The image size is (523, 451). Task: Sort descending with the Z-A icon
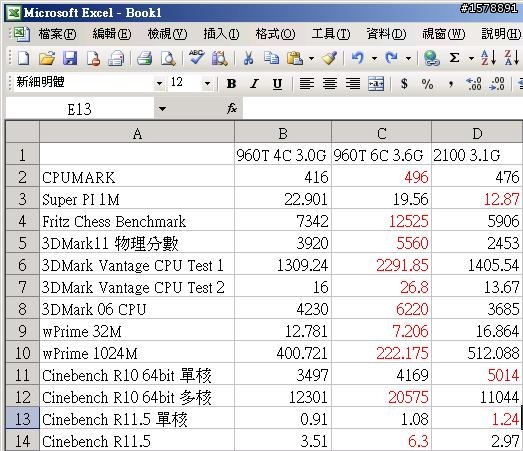pos(512,58)
